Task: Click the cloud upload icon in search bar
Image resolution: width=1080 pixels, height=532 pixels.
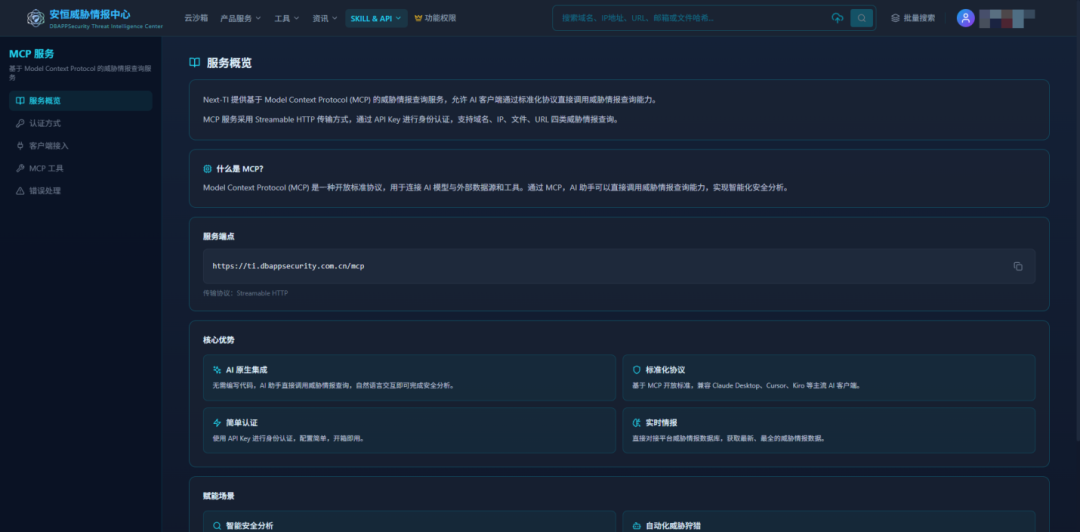Action: point(838,18)
